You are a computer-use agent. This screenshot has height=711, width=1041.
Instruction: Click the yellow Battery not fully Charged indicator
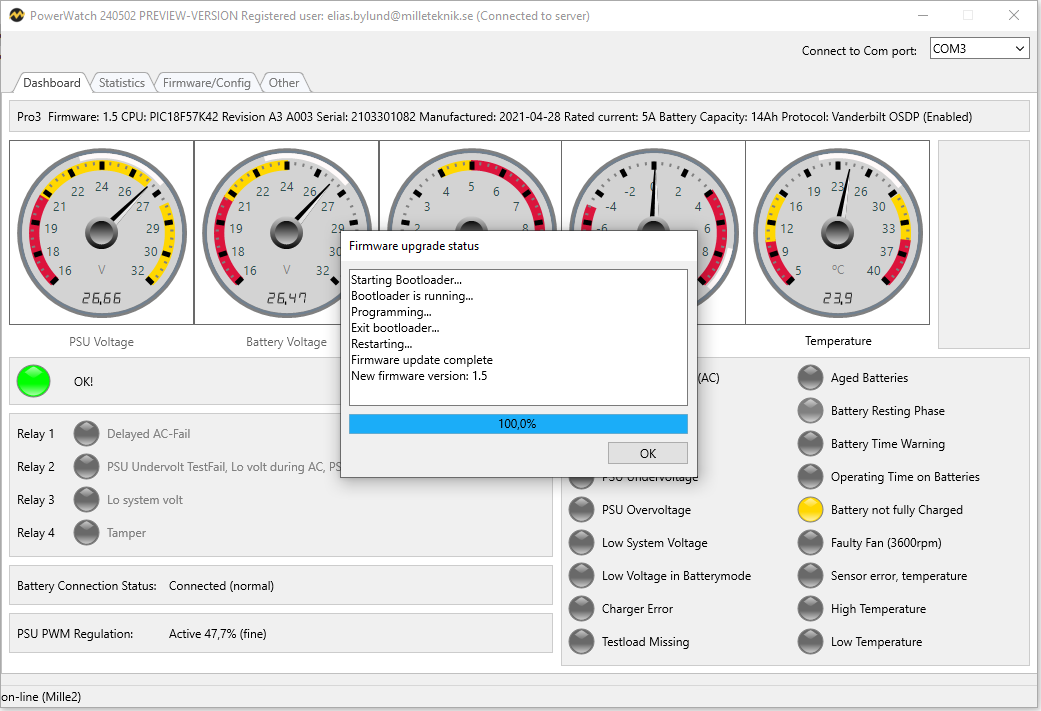(810, 510)
